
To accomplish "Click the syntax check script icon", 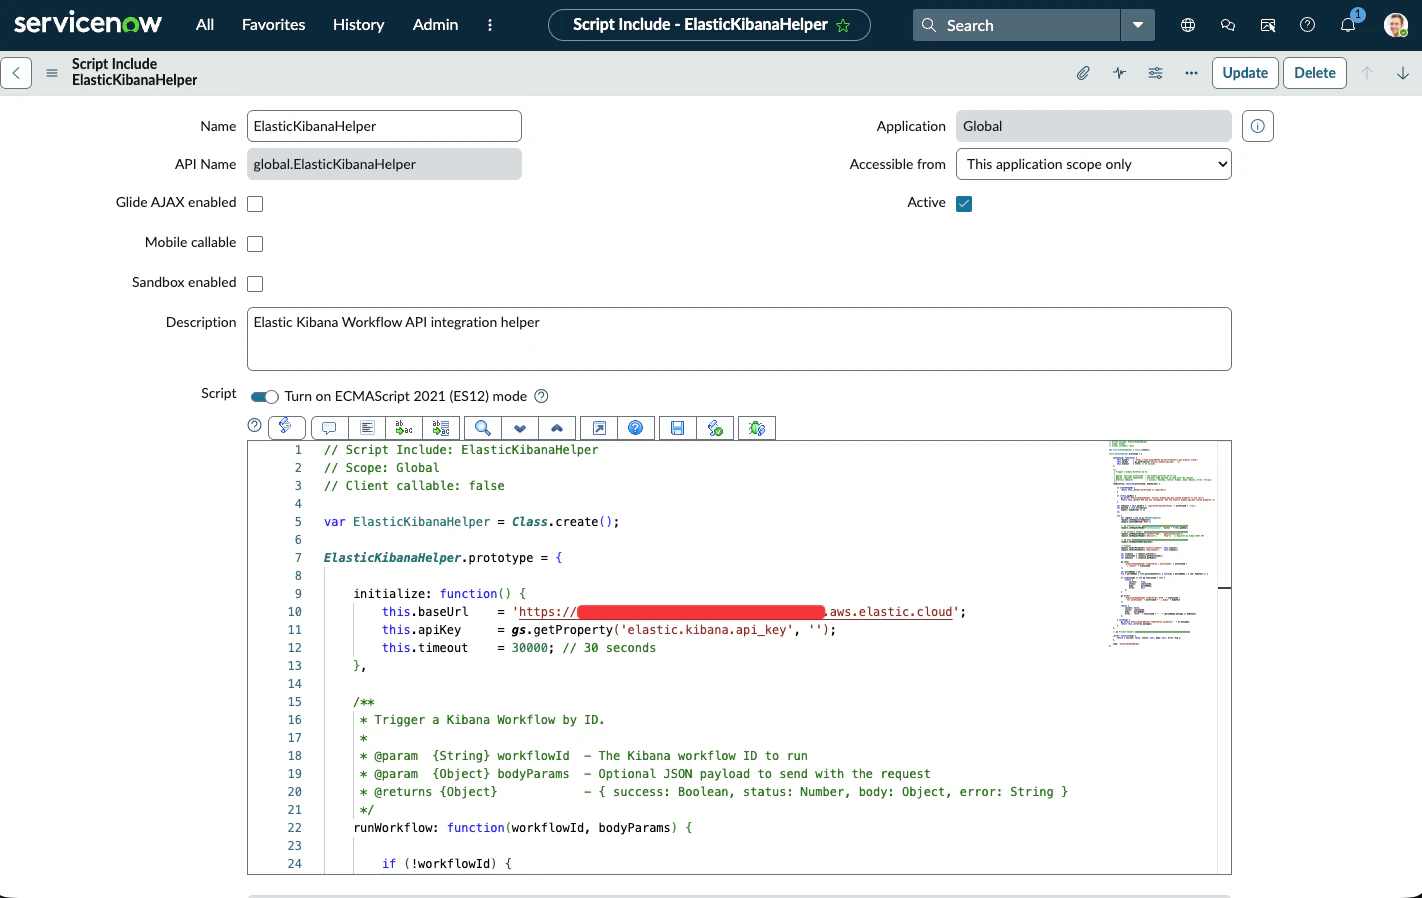I will [715, 428].
